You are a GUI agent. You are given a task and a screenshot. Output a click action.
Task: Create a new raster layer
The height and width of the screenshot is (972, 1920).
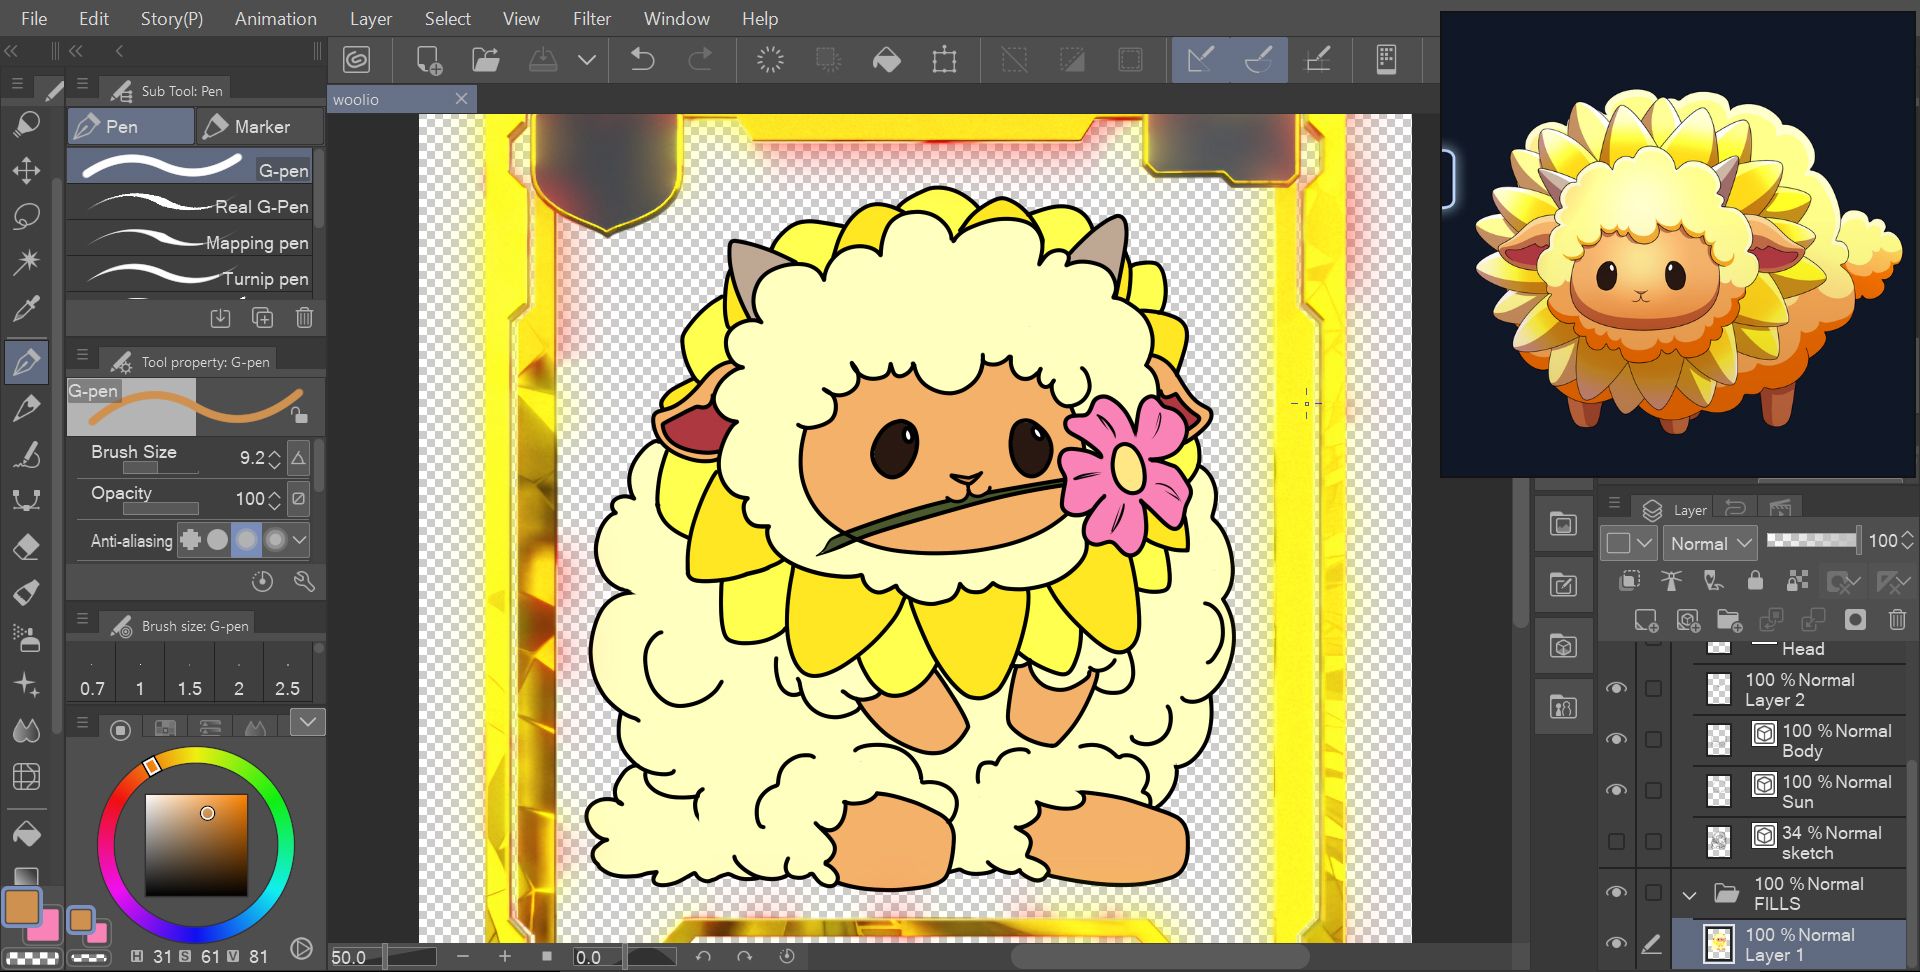click(x=1646, y=620)
